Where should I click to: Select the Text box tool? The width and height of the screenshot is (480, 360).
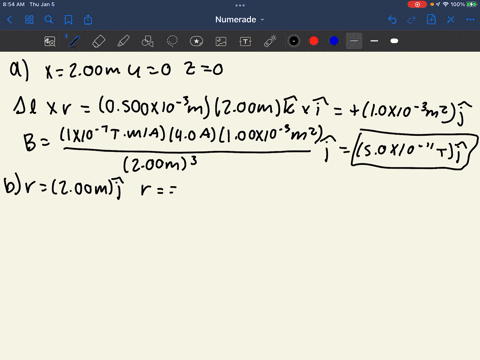point(245,41)
